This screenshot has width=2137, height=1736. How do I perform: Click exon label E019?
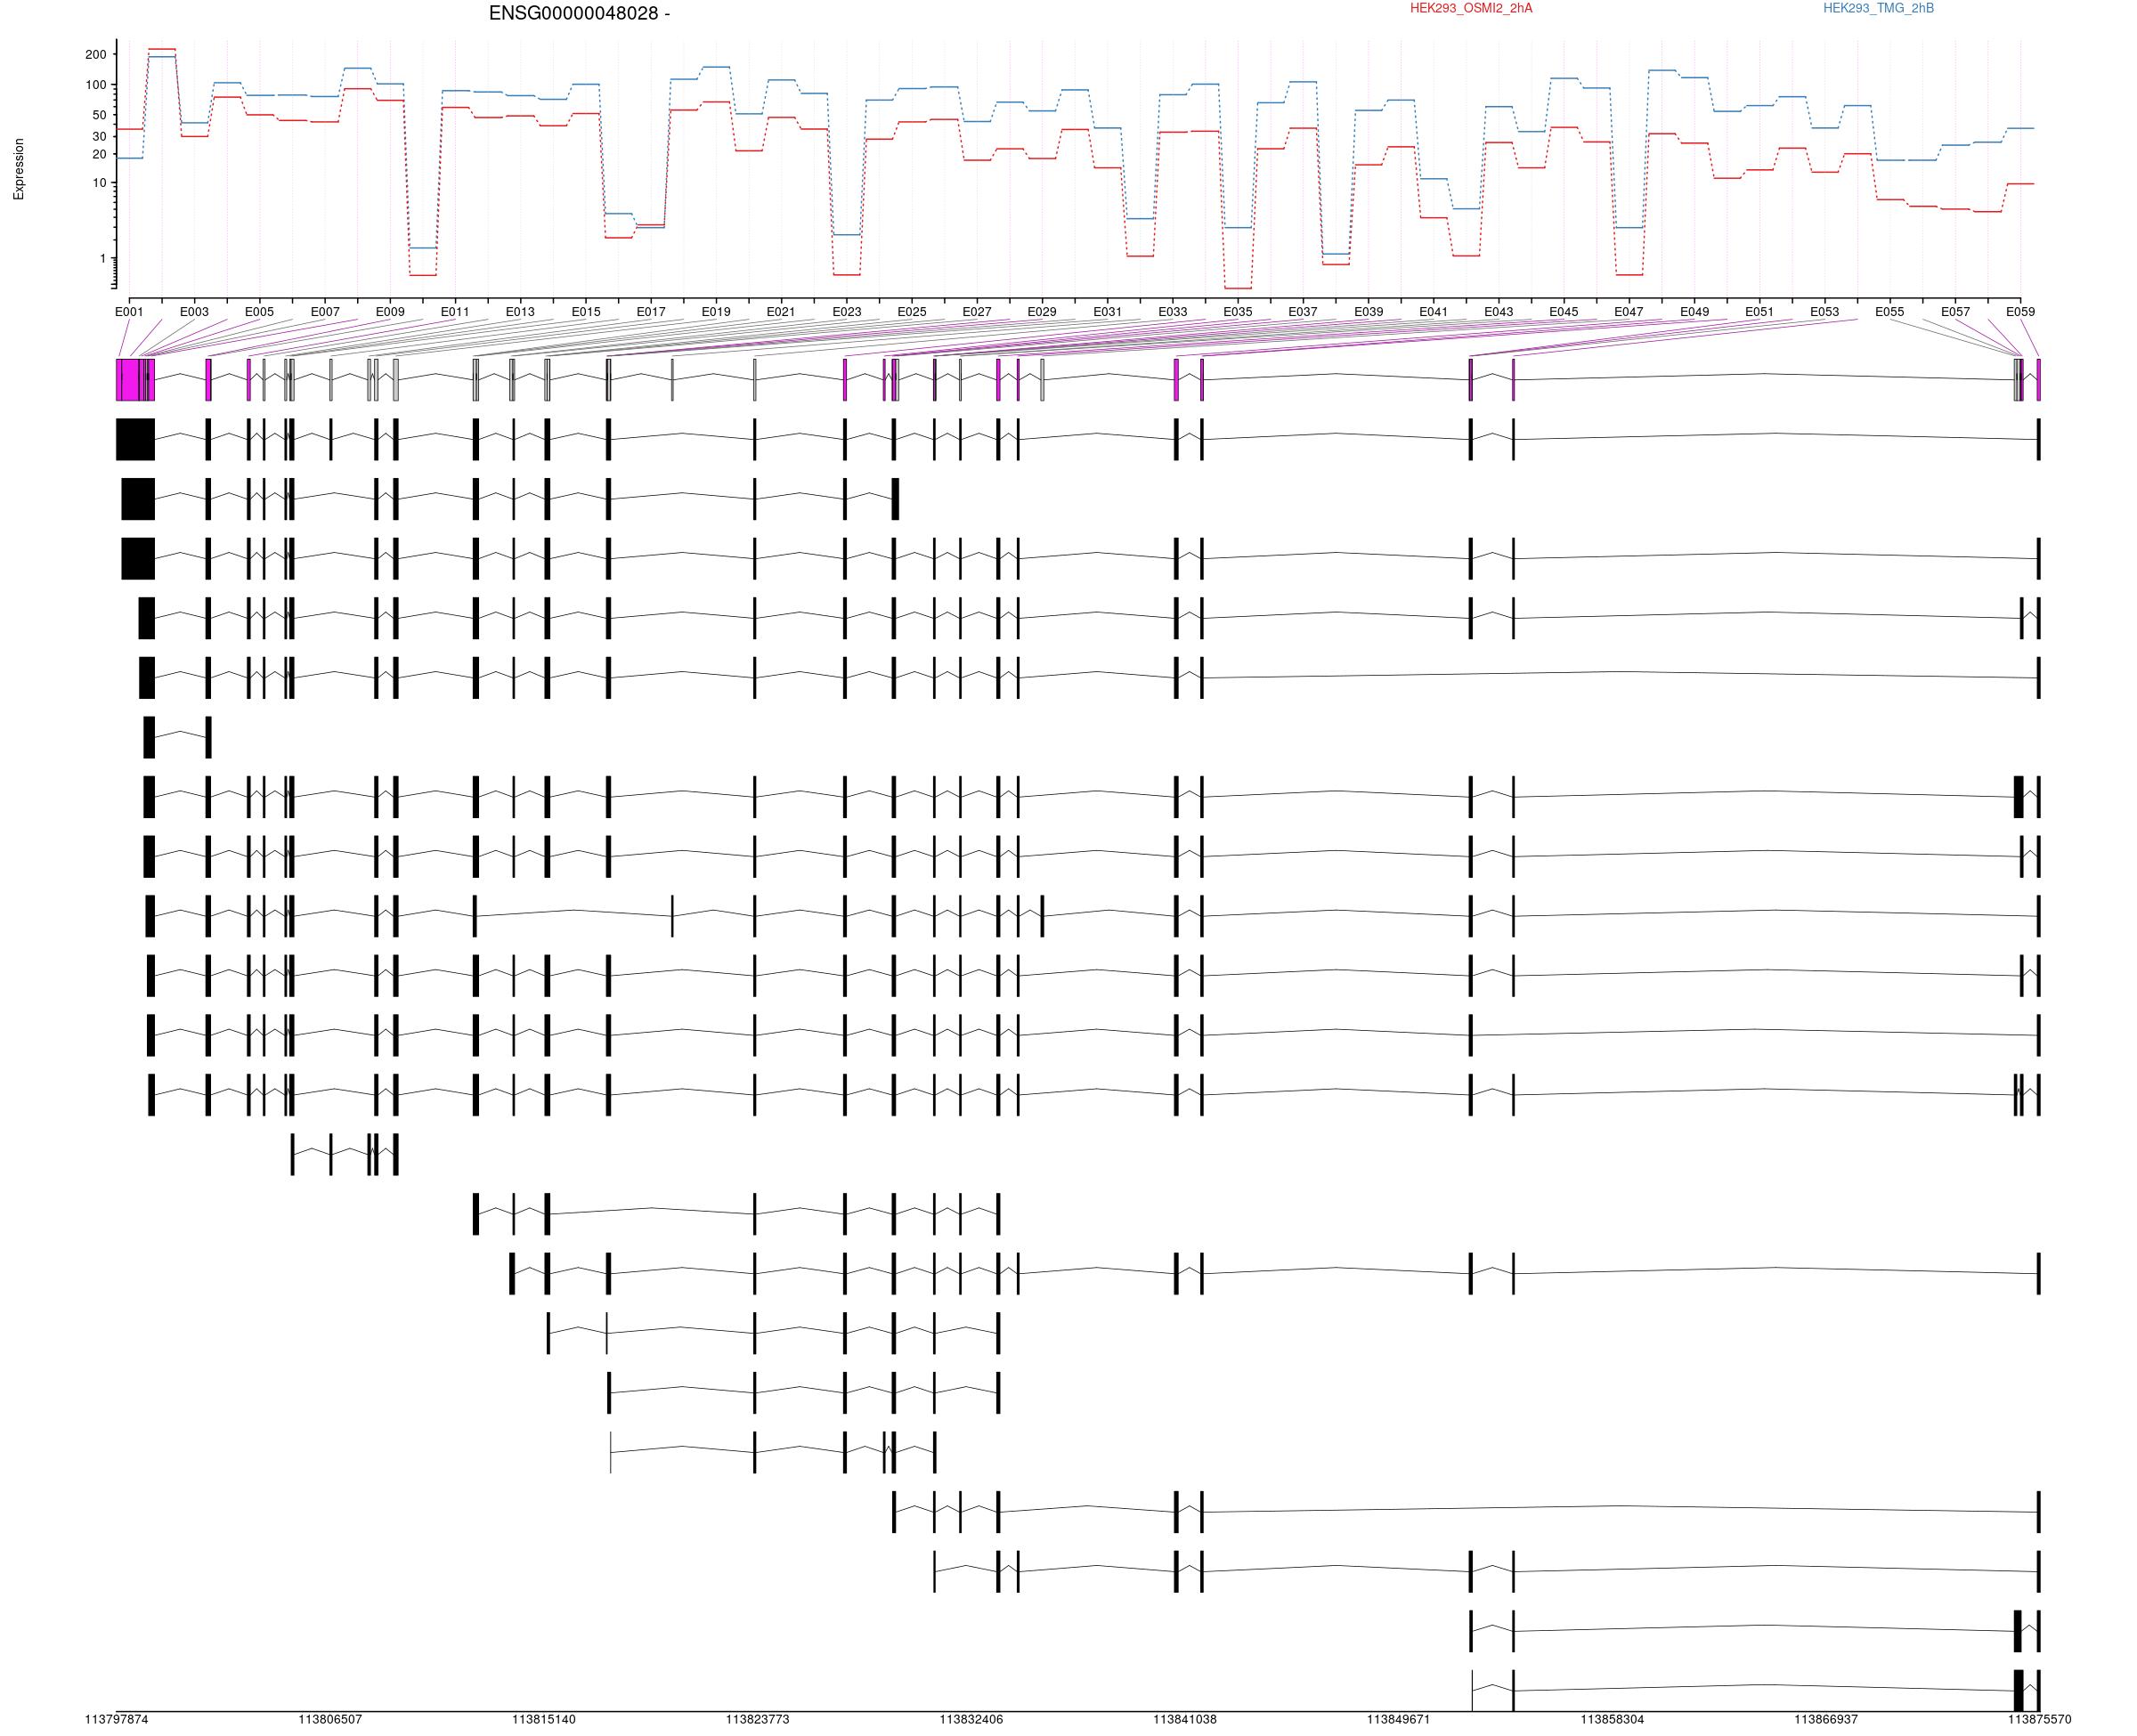[x=716, y=312]
